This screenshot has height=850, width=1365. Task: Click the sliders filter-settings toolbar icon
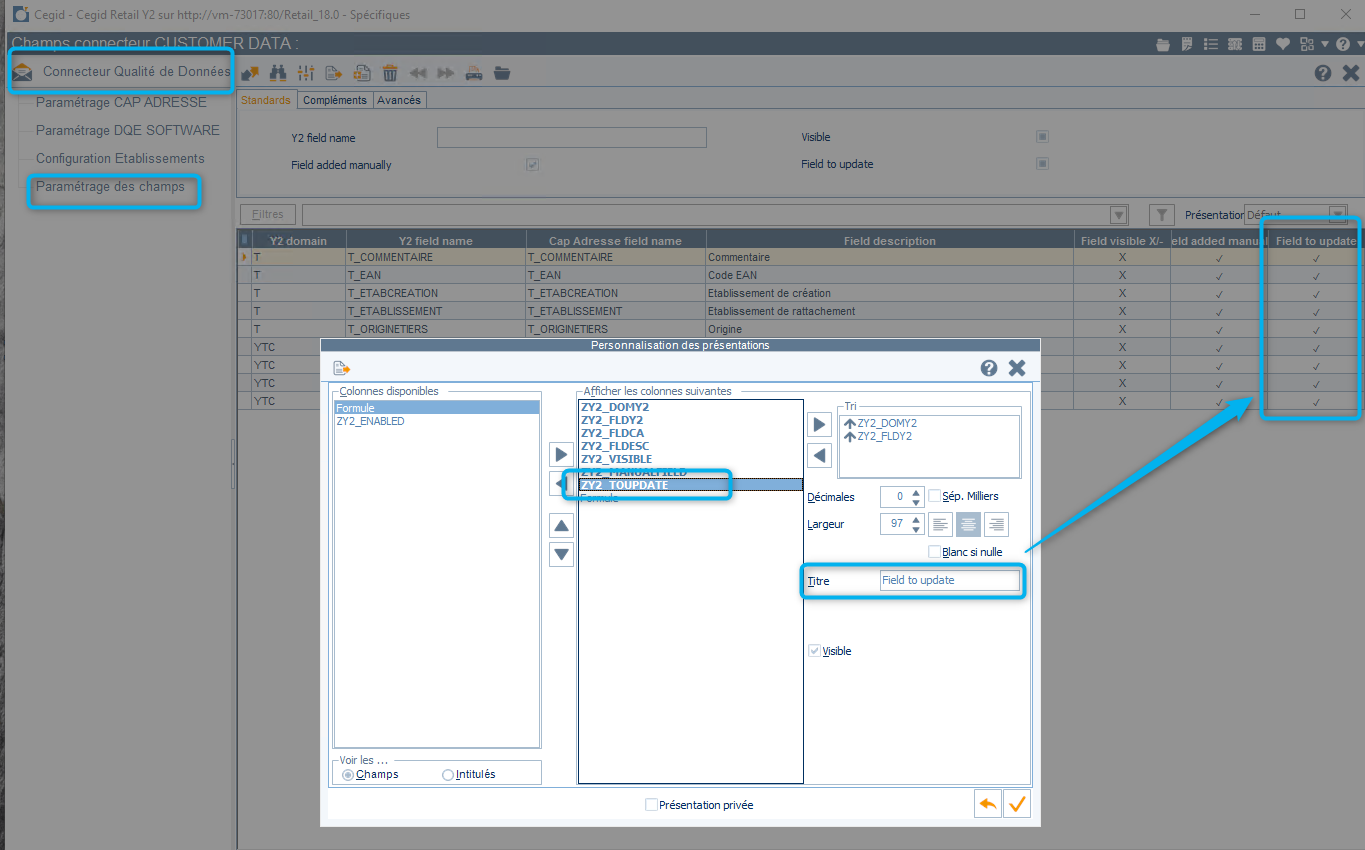click(307, 73)
